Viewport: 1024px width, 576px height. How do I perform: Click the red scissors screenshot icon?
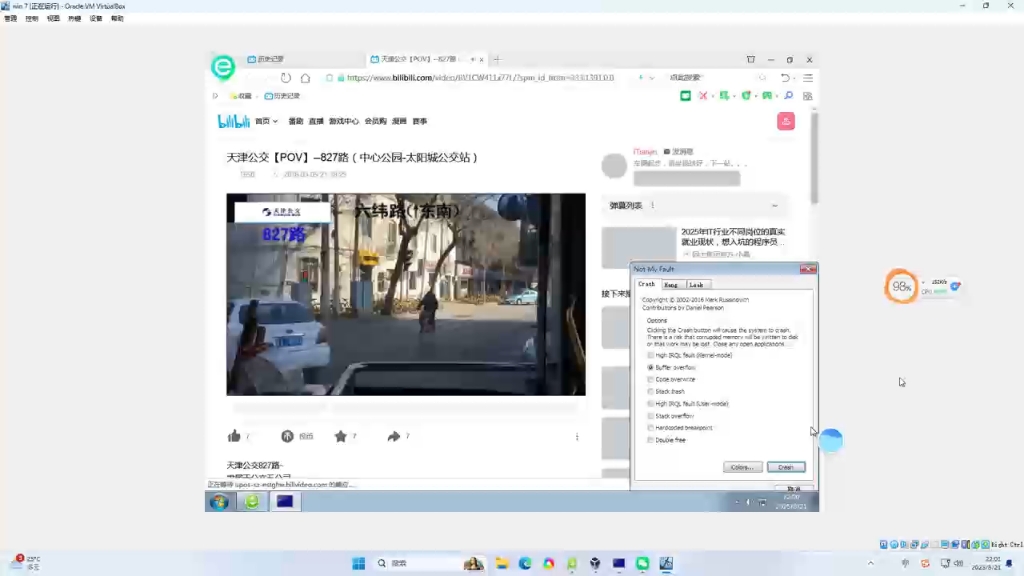703,96
